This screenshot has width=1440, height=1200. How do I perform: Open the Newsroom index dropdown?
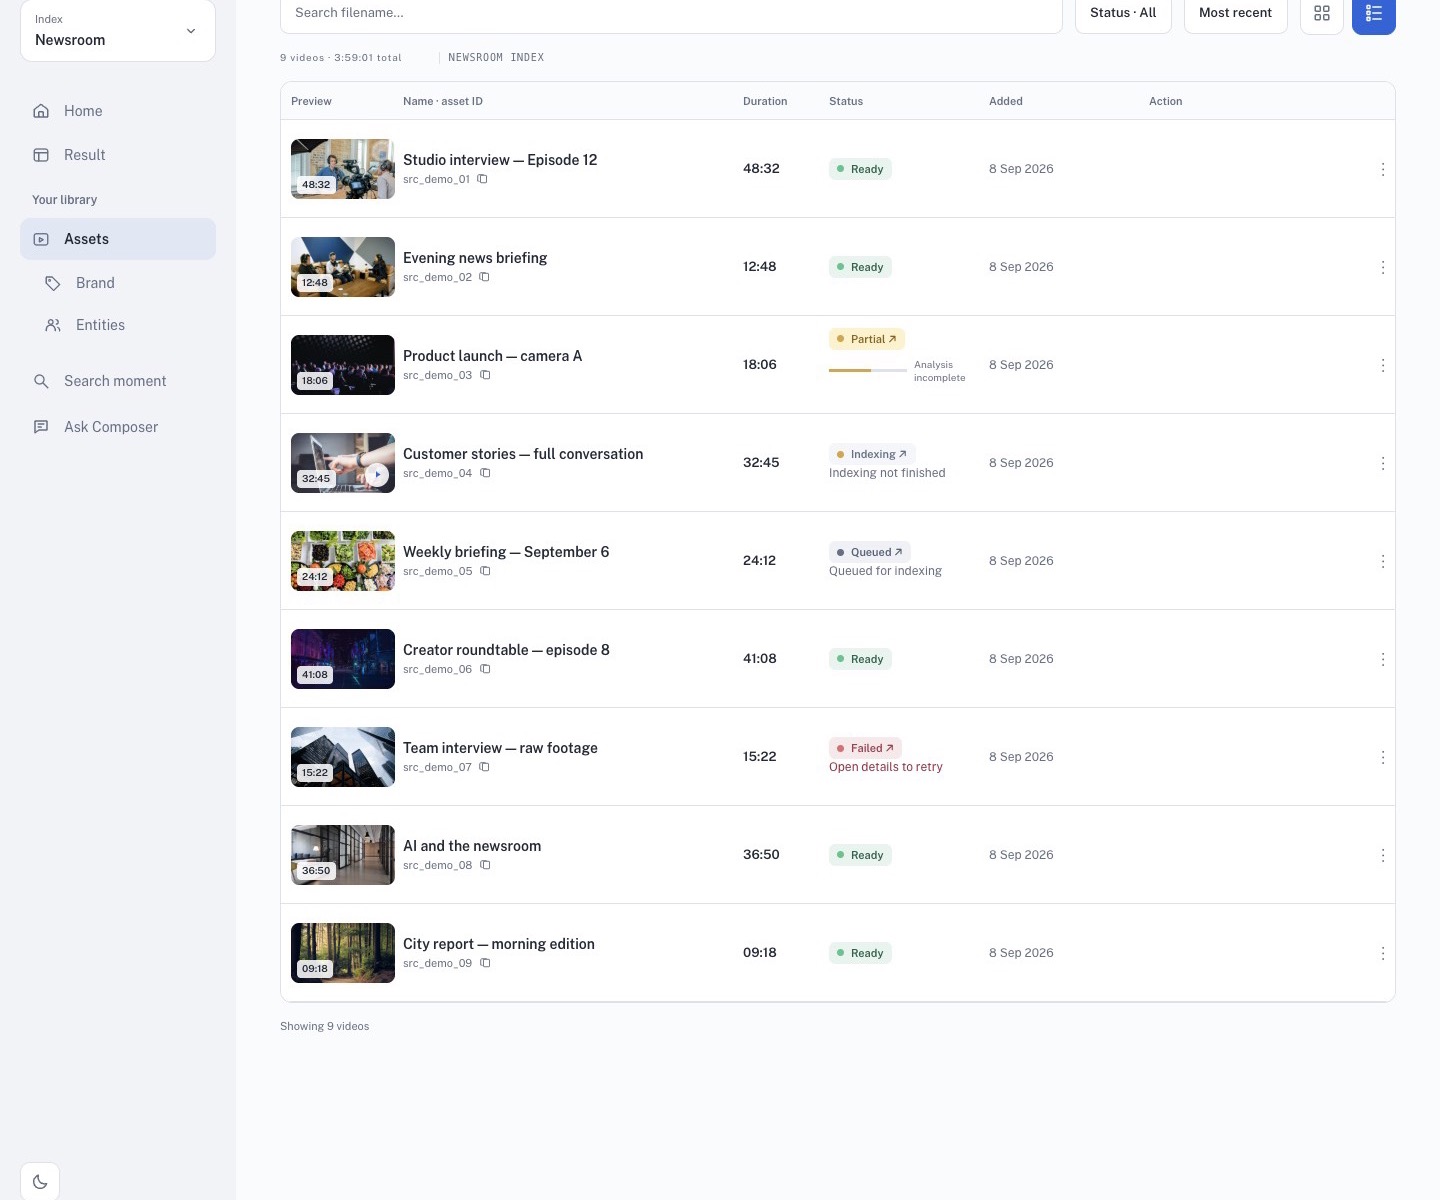[118, 30]
